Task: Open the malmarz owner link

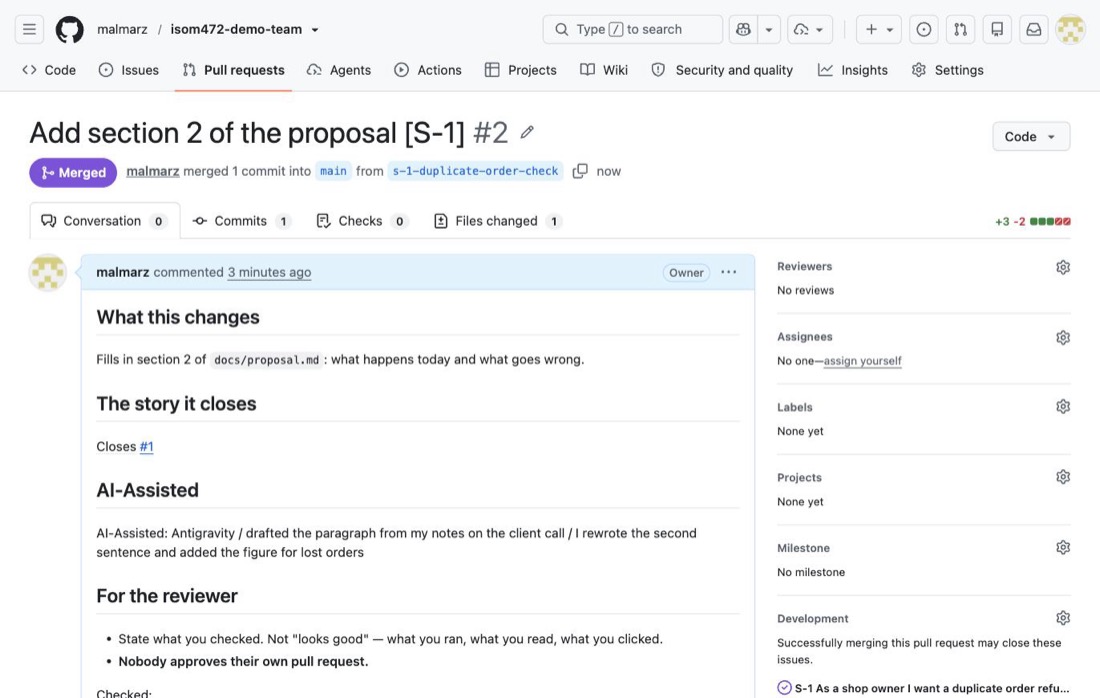Action: [x=122, y=29]
